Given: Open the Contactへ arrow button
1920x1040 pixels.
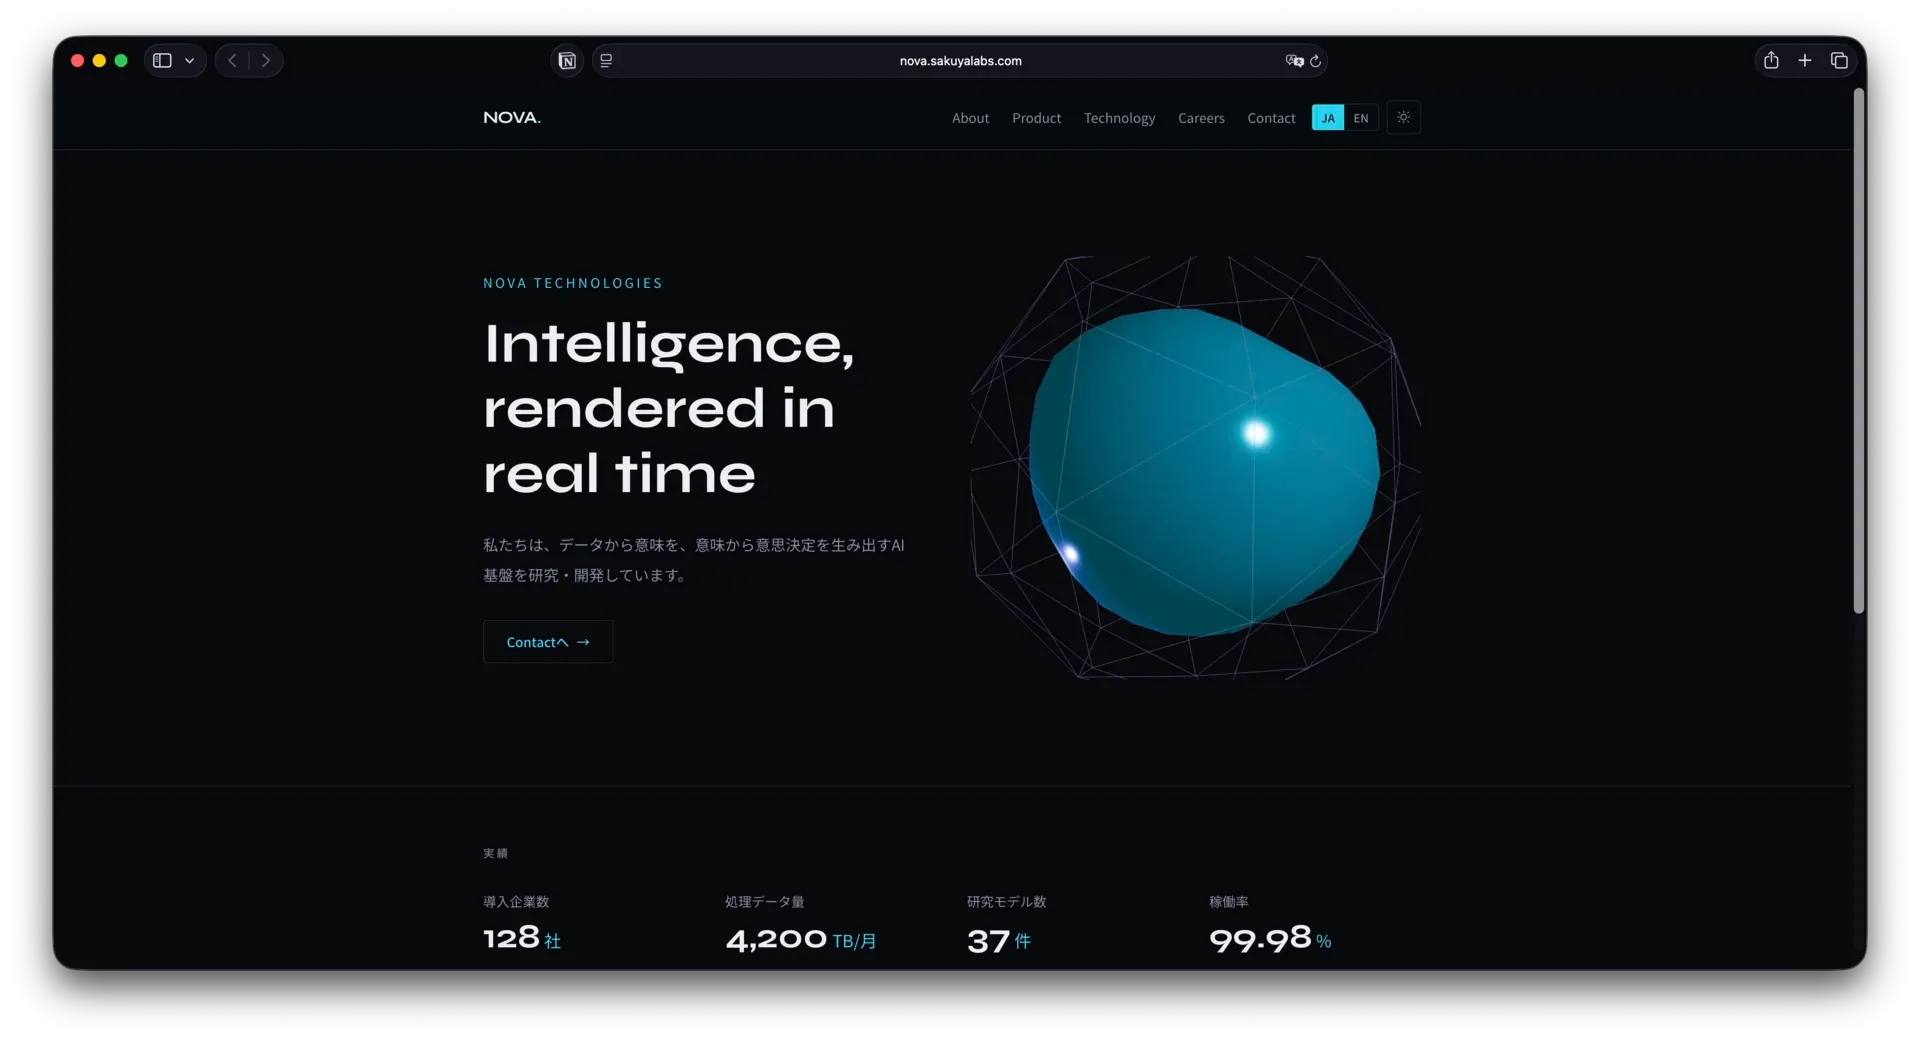Looking at the screenshot, I should point(548,642).
